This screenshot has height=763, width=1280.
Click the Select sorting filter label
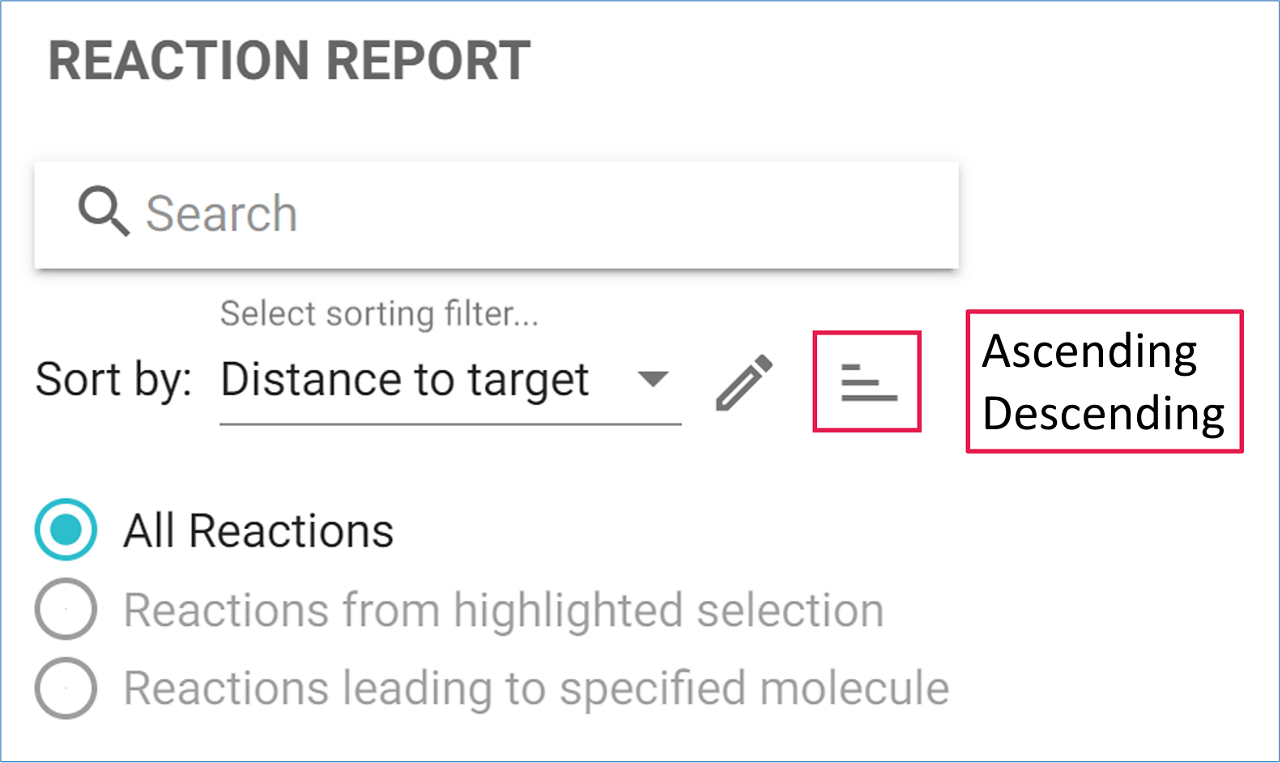coord(379,314)
